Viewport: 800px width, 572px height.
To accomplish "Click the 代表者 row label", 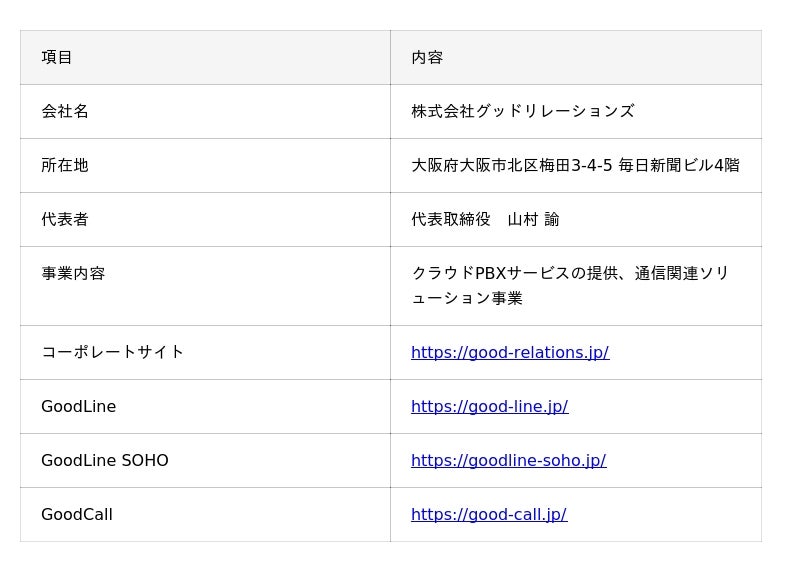I will point(65,220).
